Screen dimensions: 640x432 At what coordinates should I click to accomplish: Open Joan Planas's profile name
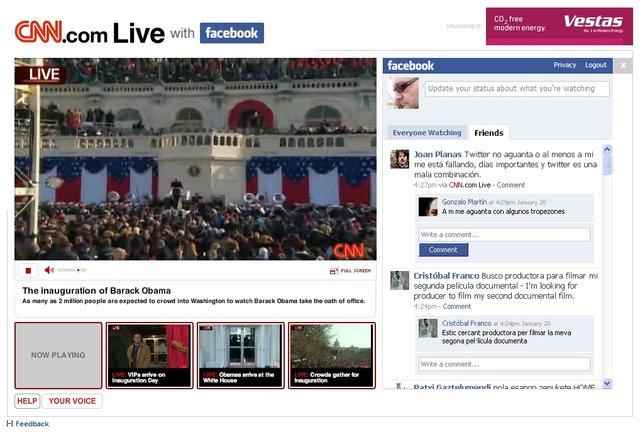pyautogui.click(x=438, y=154)
